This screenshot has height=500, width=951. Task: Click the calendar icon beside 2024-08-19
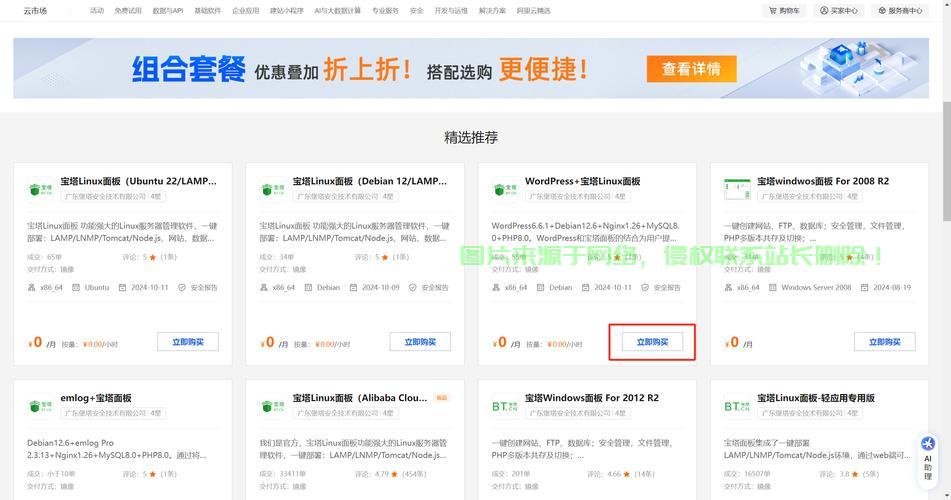(864, 287)
